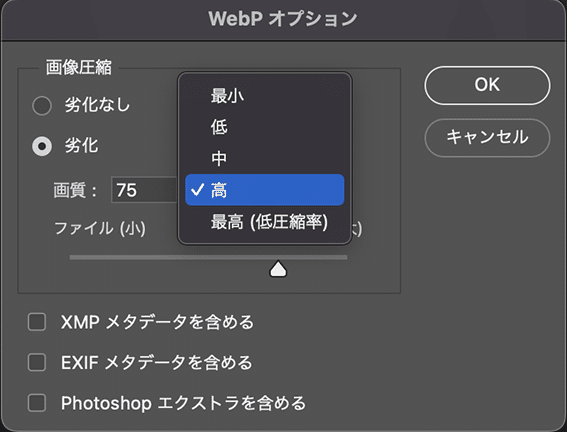
Task: Select 最小 in the quality dropdown
Action: pos(265,96)
